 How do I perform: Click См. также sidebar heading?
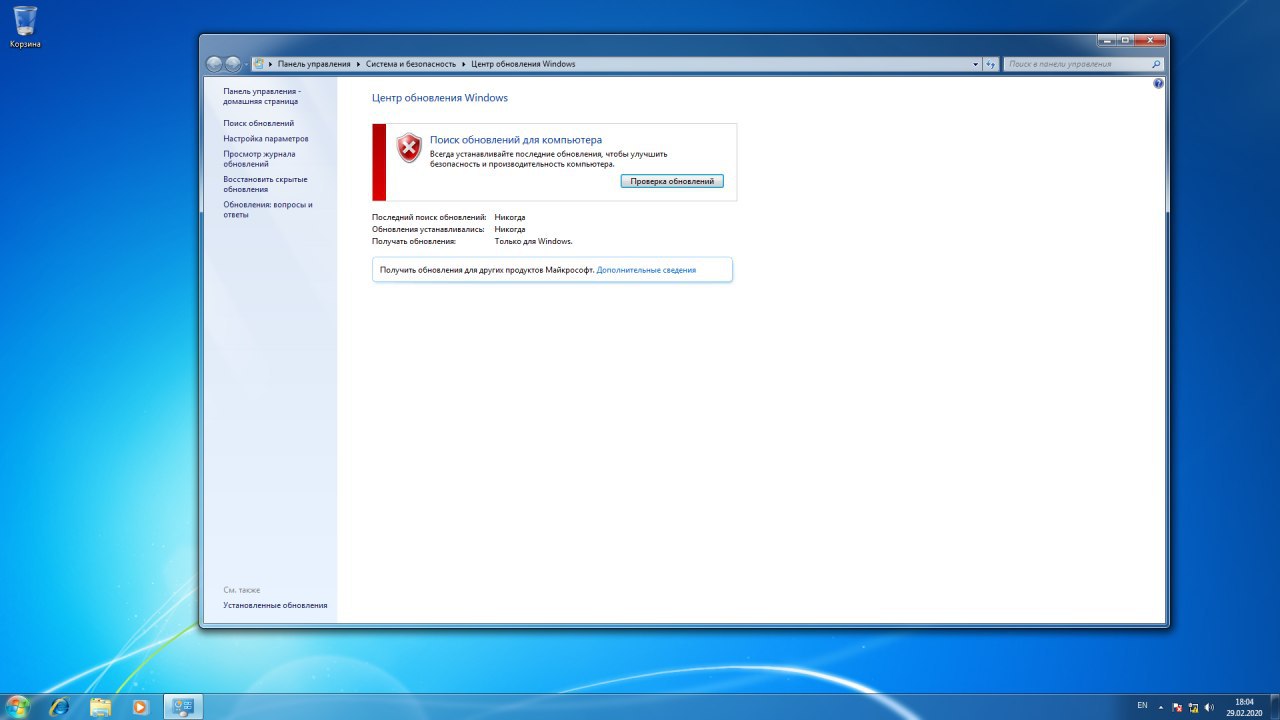[x=242, y=590]
